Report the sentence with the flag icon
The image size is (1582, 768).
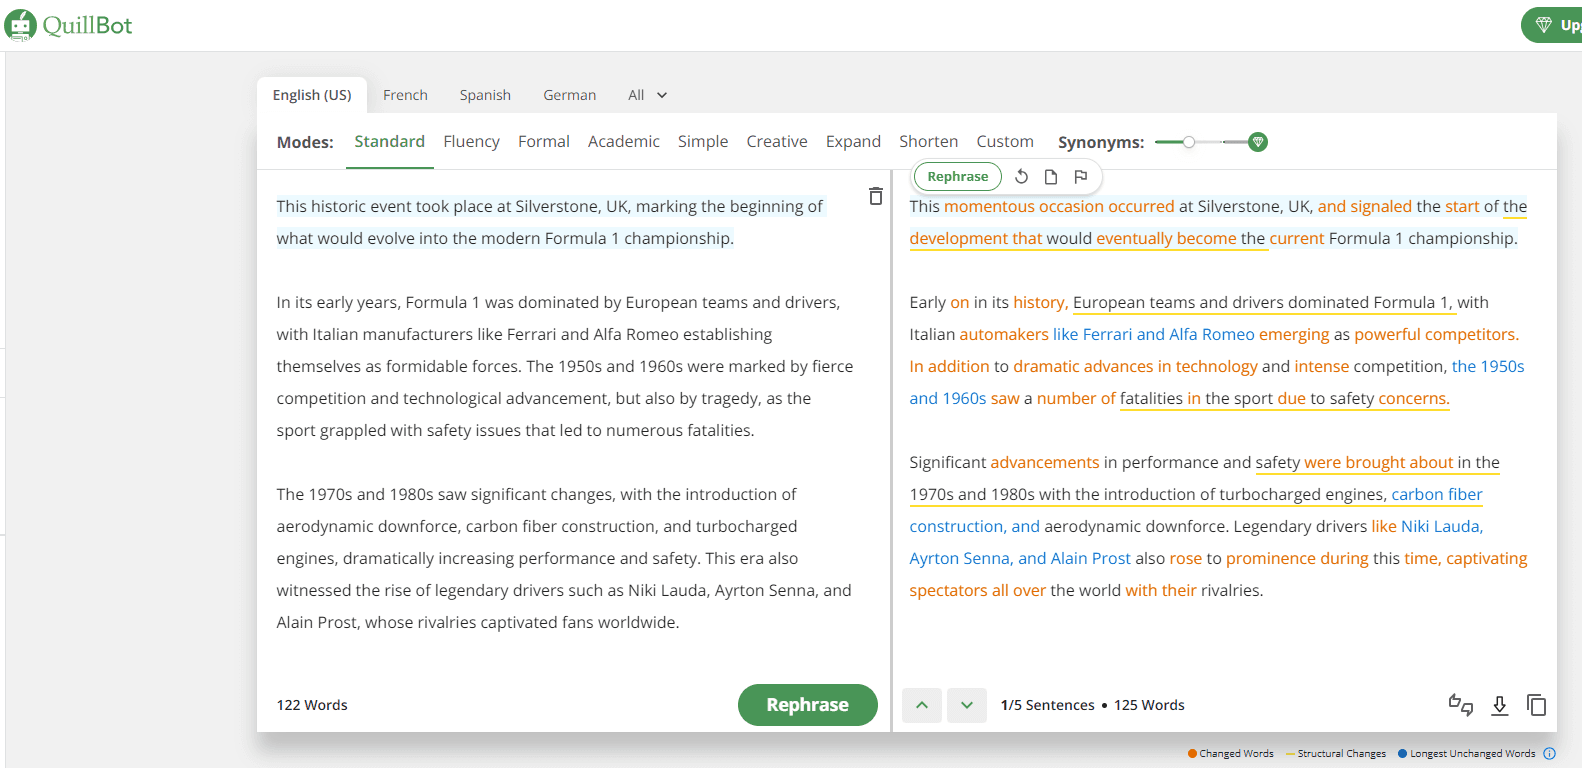coord(1080,177)
